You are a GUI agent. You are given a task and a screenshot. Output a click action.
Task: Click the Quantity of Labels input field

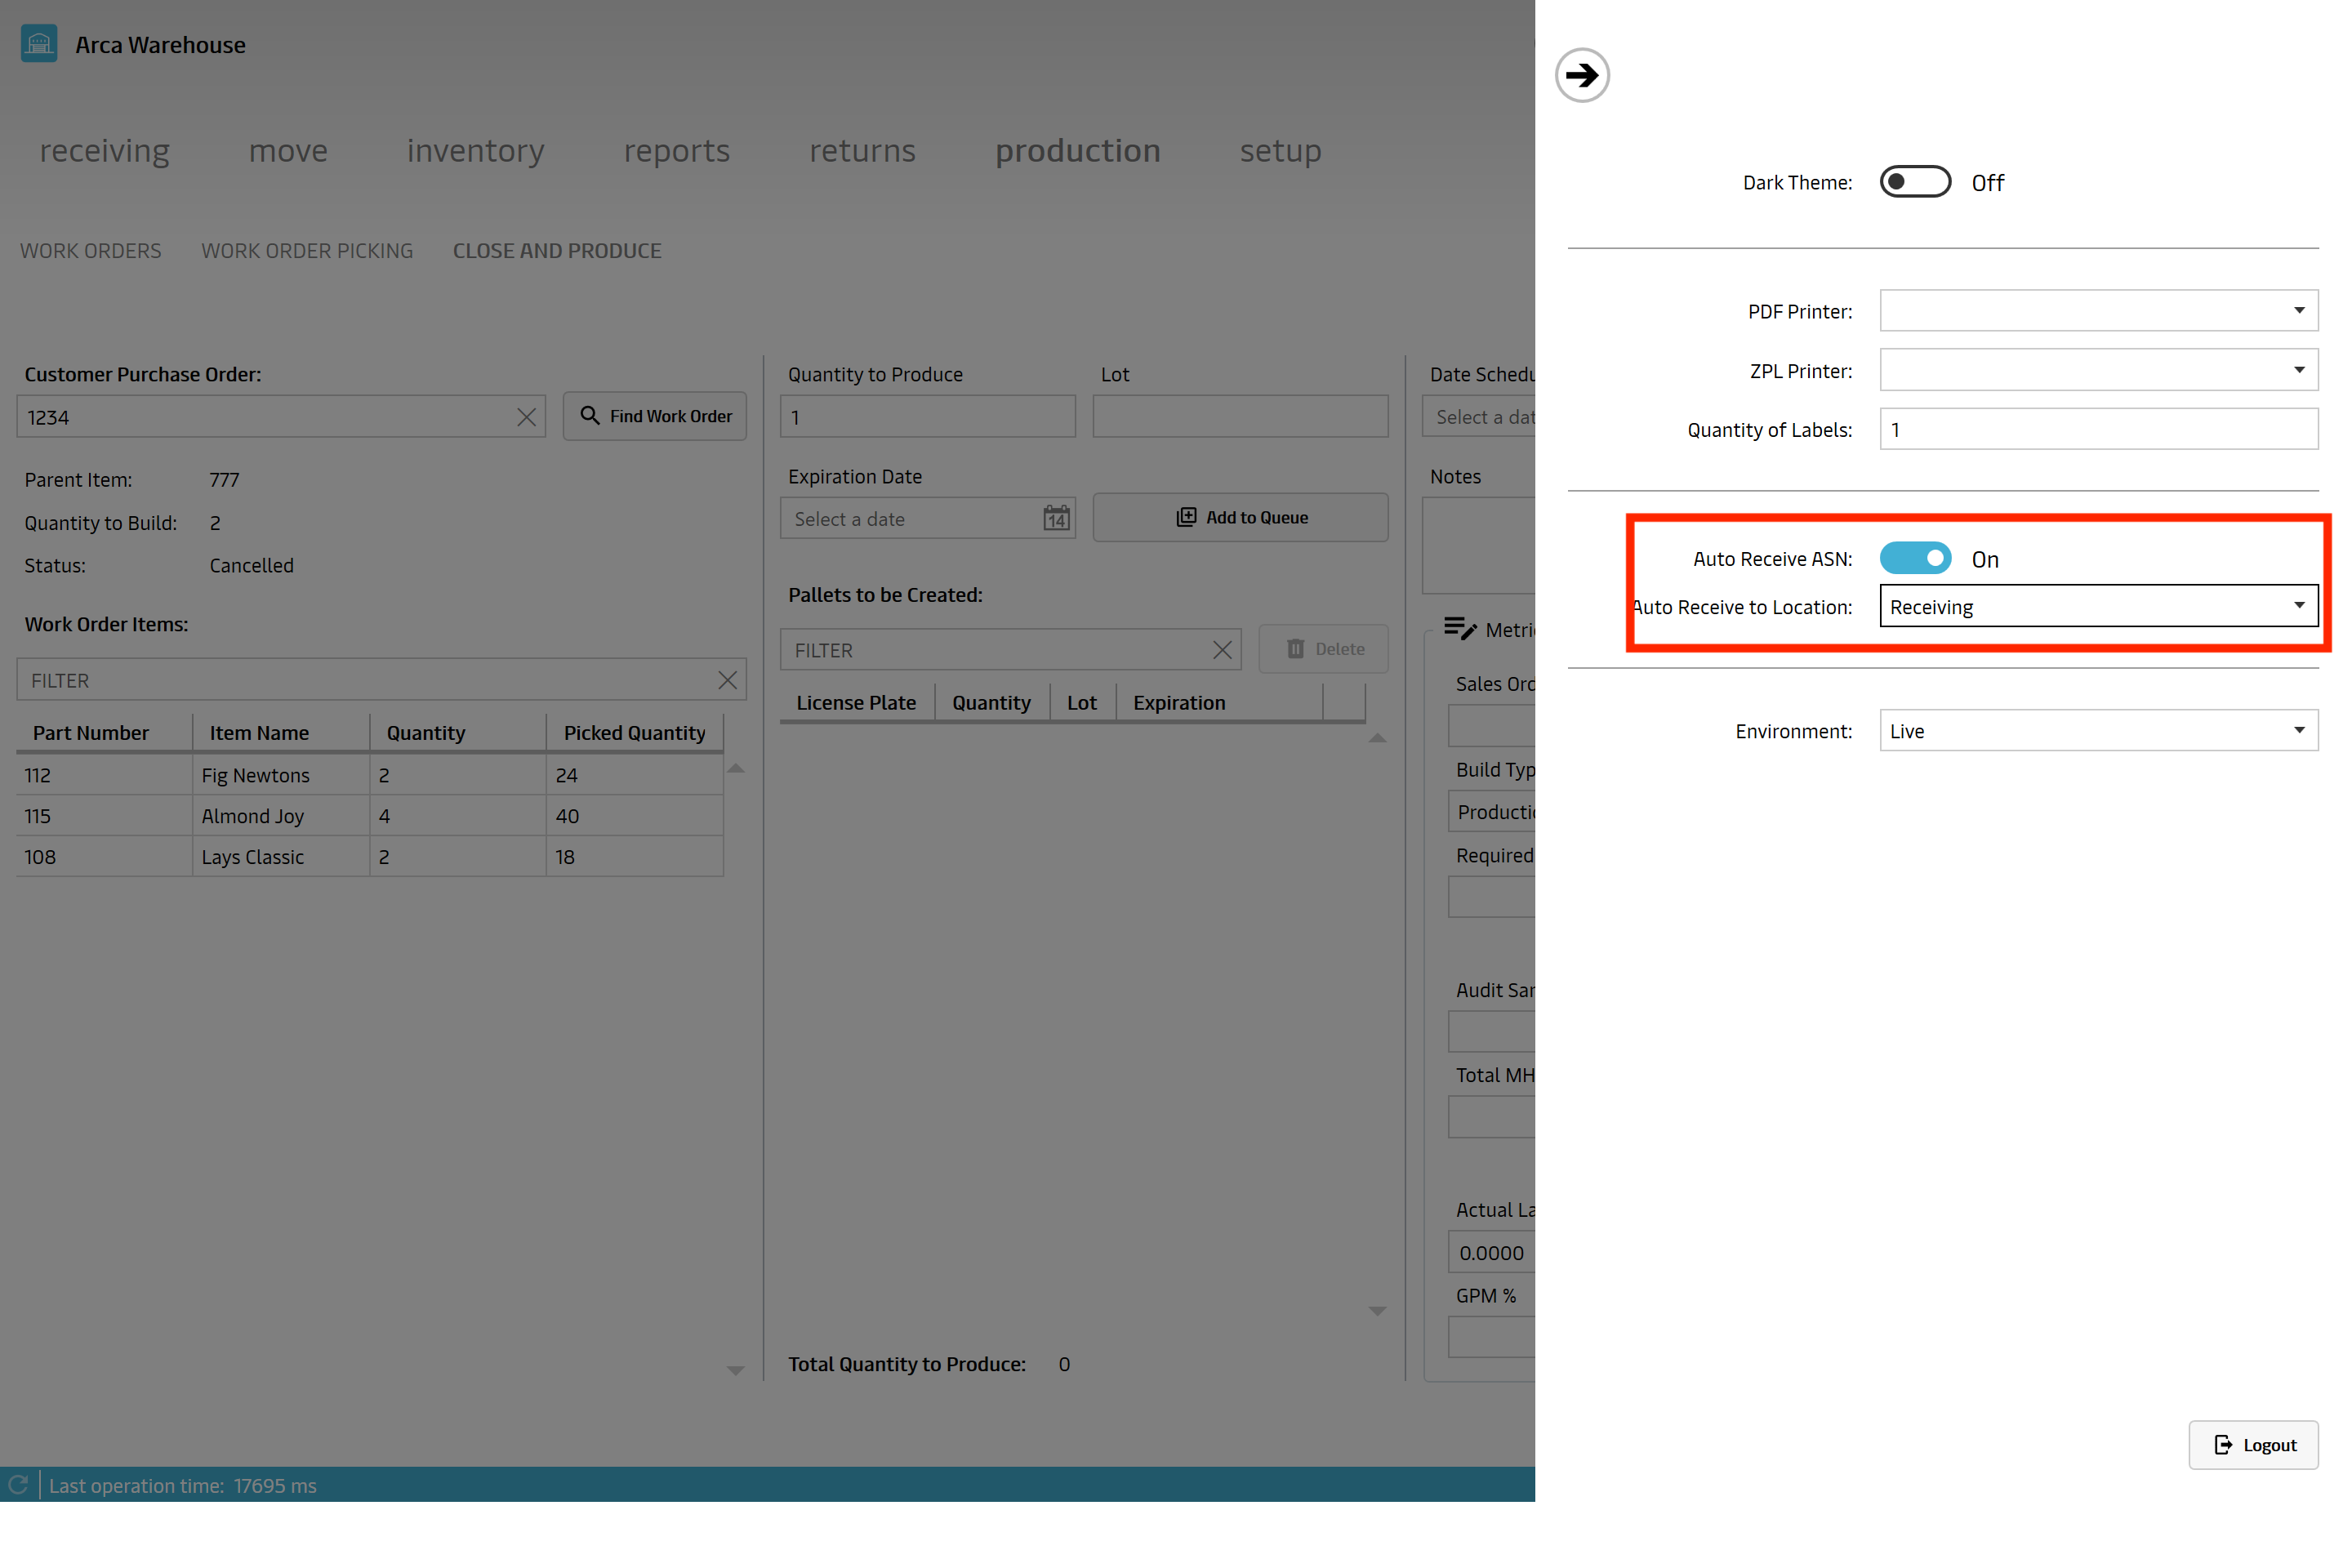tap(2096, 429)
